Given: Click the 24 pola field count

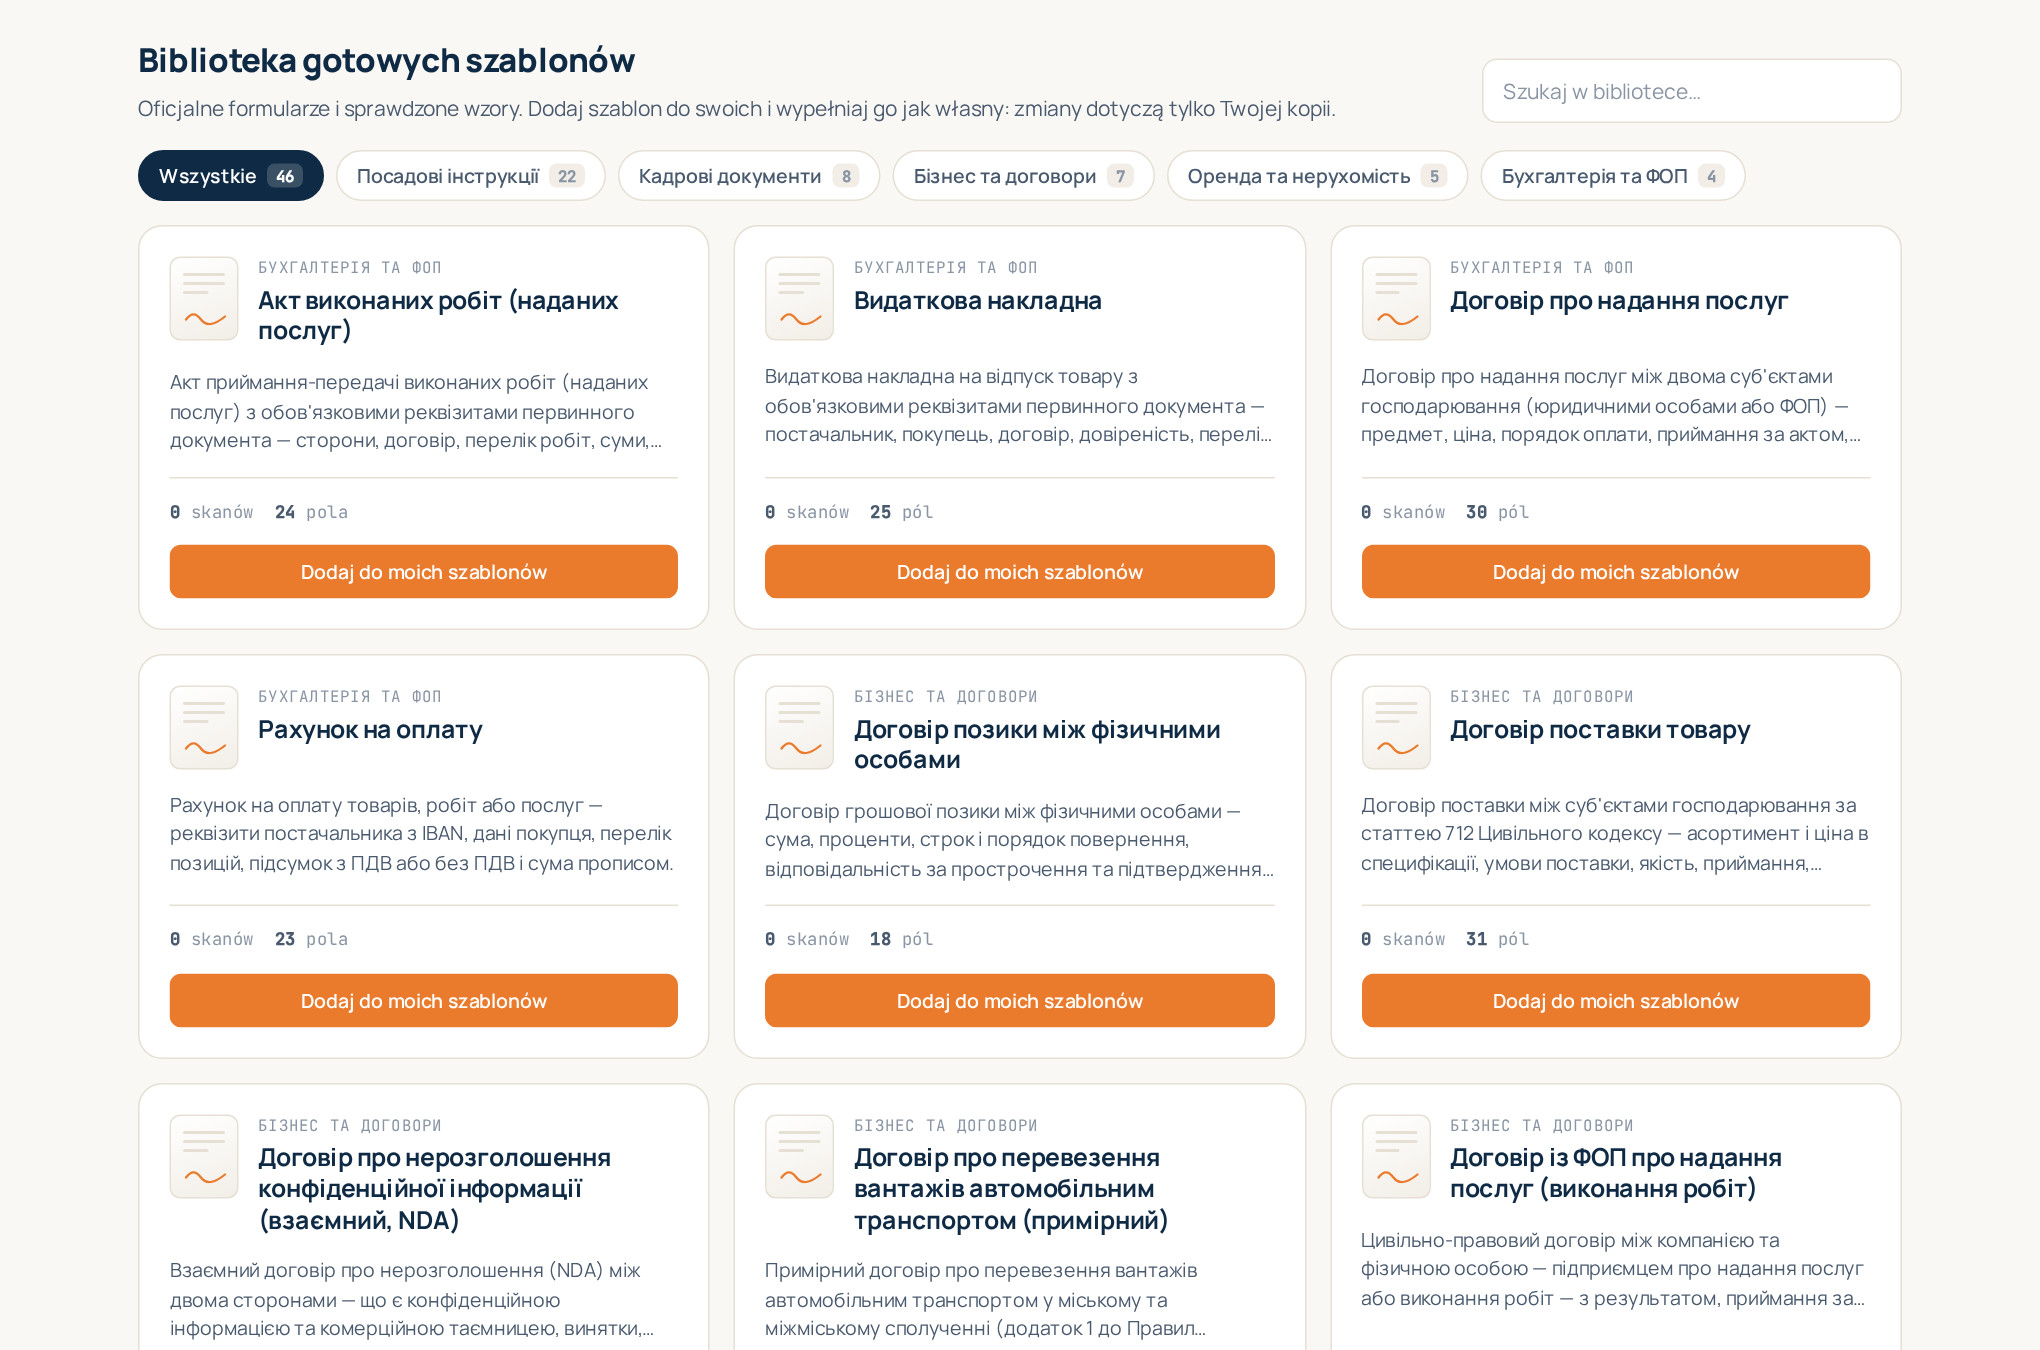Looking at the screenshot, I should click(311, 512).
